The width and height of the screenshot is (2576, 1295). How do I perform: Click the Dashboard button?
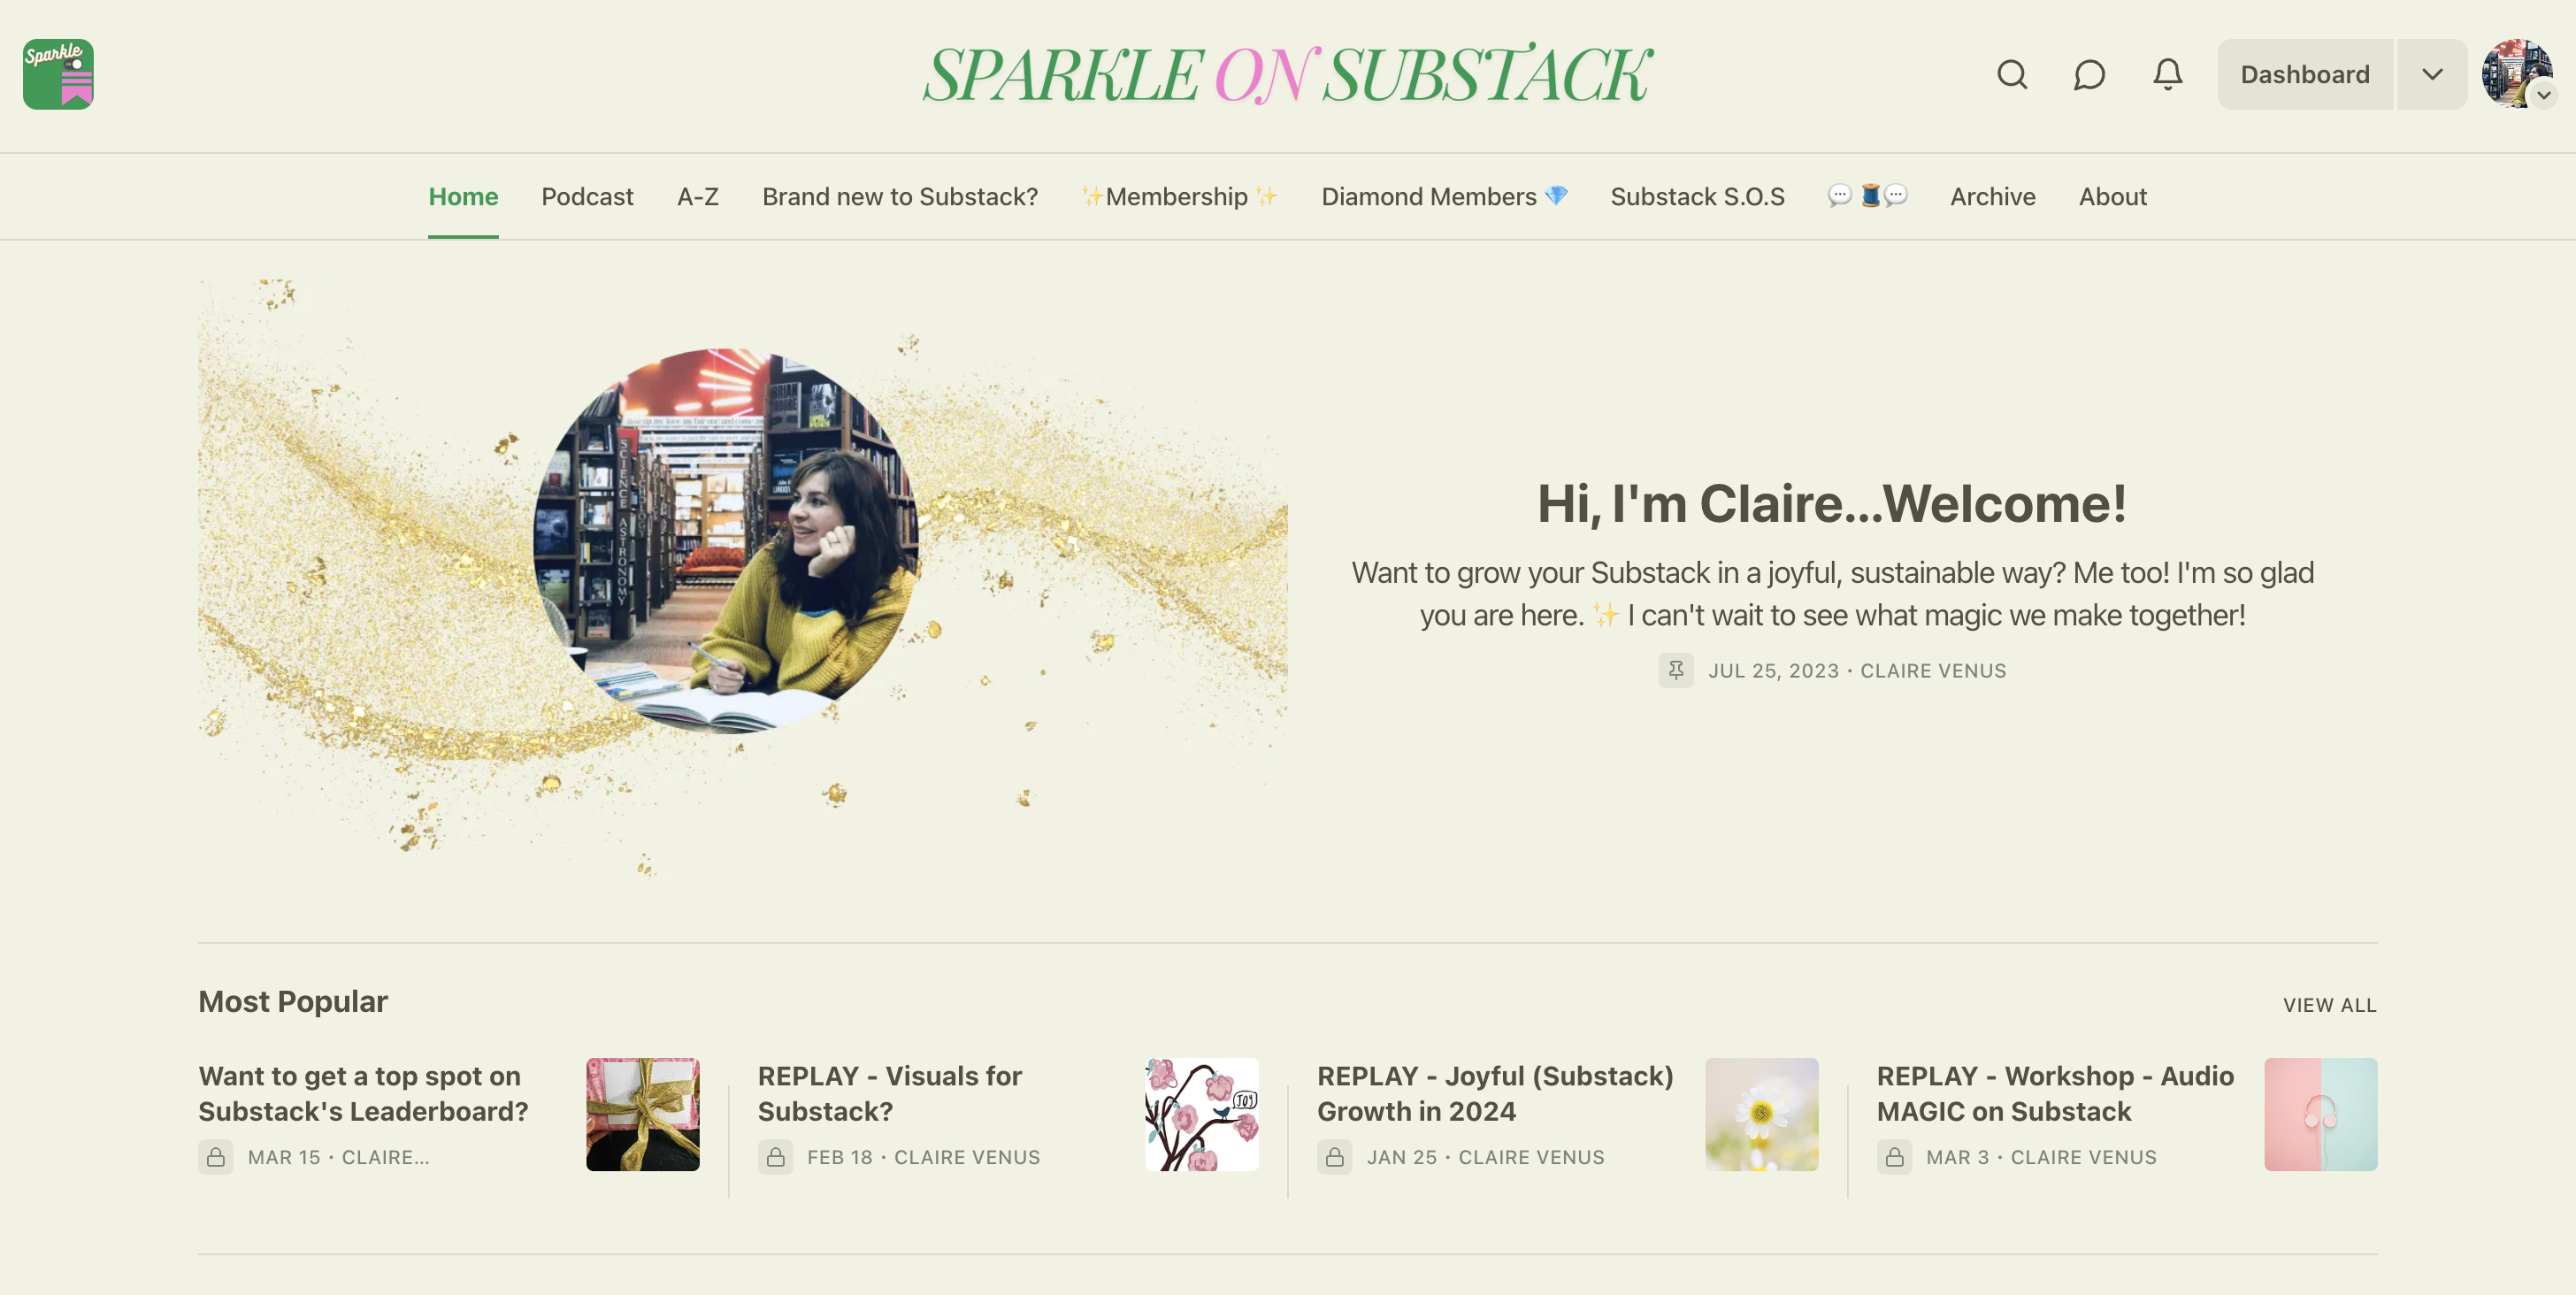click(2305, 75)
